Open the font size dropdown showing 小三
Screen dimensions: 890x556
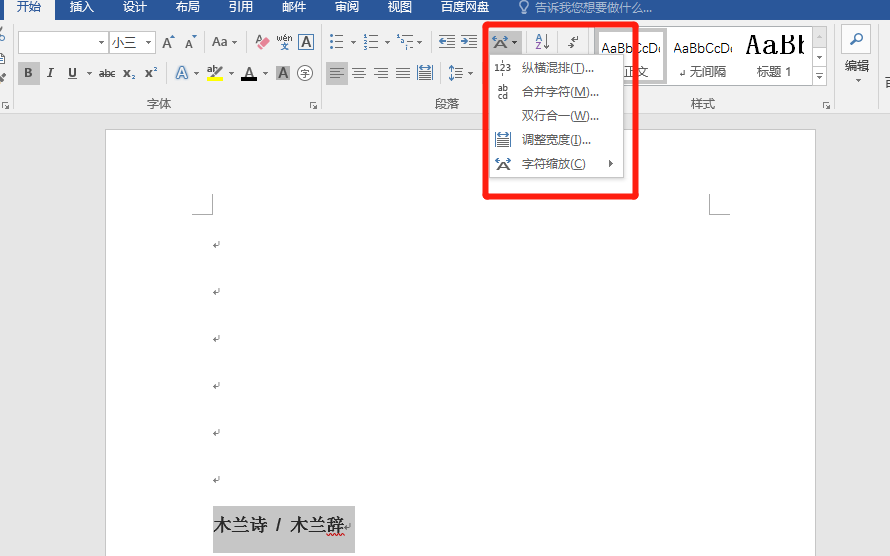(132, 42)
